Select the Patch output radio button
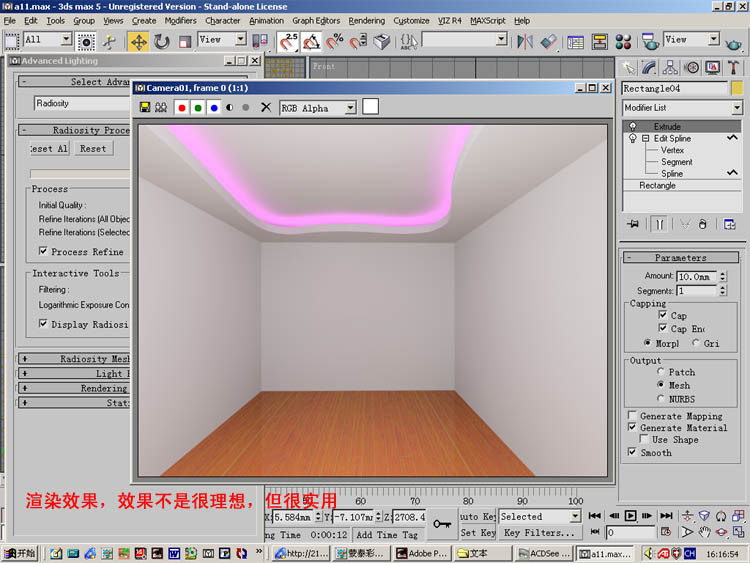750x563 pixels. (660, 372)
